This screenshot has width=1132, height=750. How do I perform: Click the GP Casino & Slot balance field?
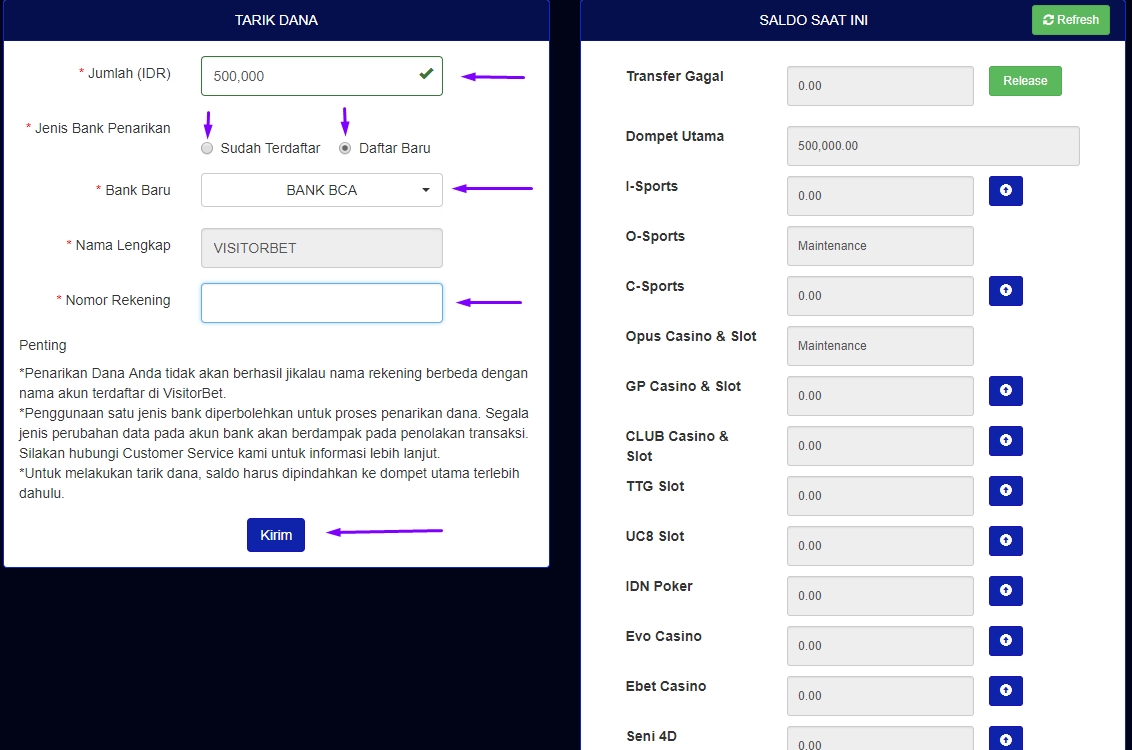(880, 396)
